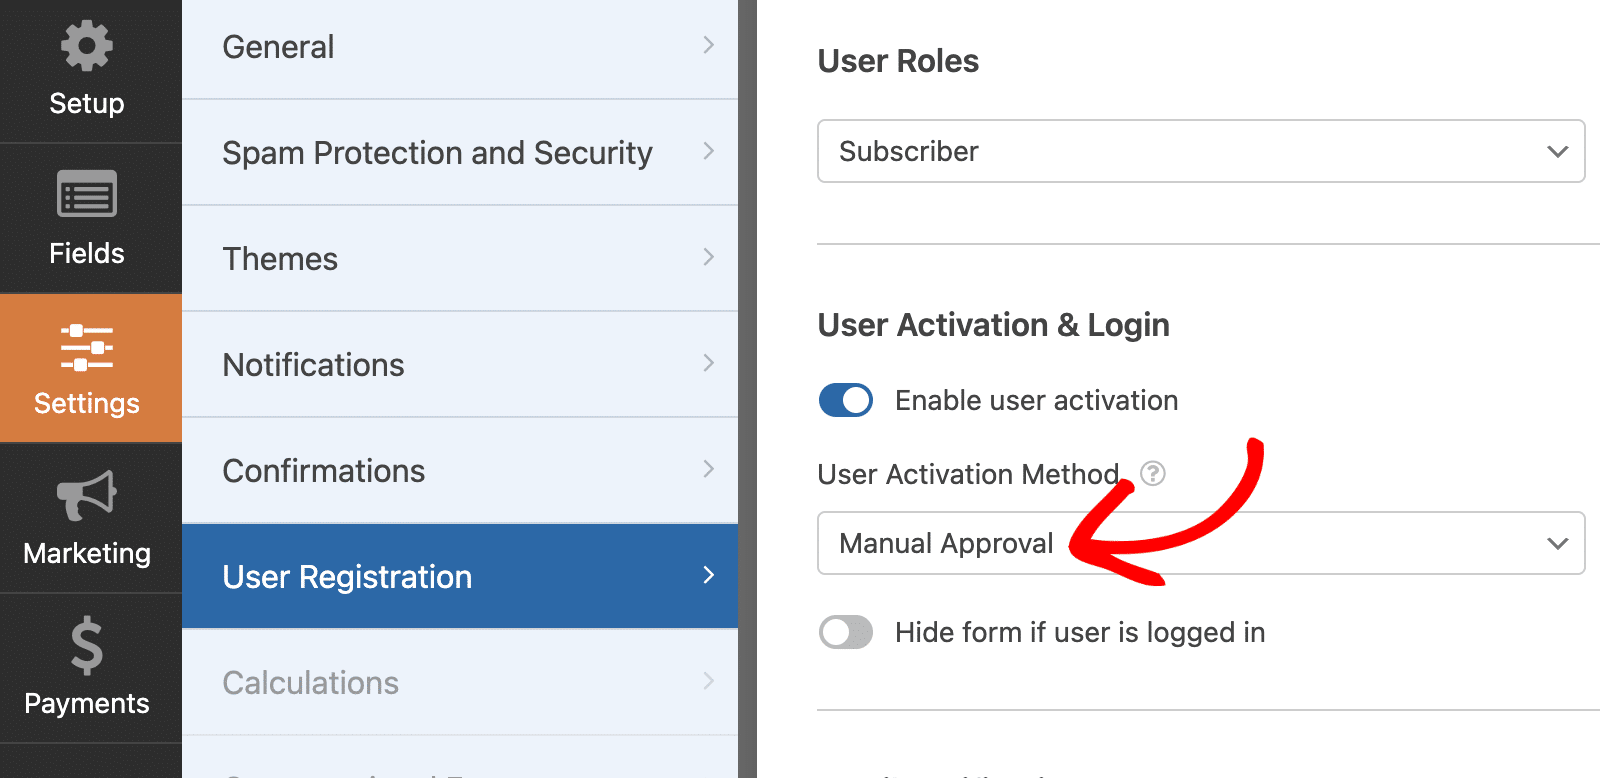Open the Calculations settings item
Screen dimensions: 1600x778
[460, 683]
